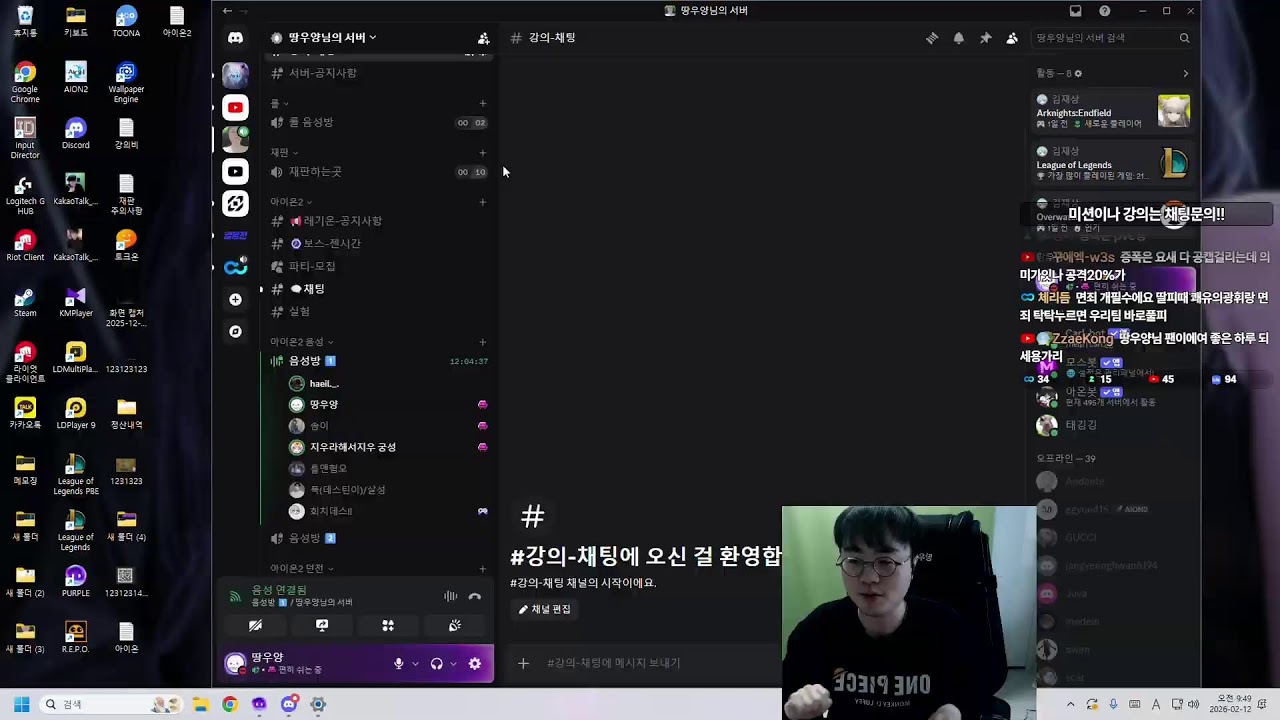Screen dimensions: 1280x720
Task: Open Windows Start button
Action: tap(22, 704)
